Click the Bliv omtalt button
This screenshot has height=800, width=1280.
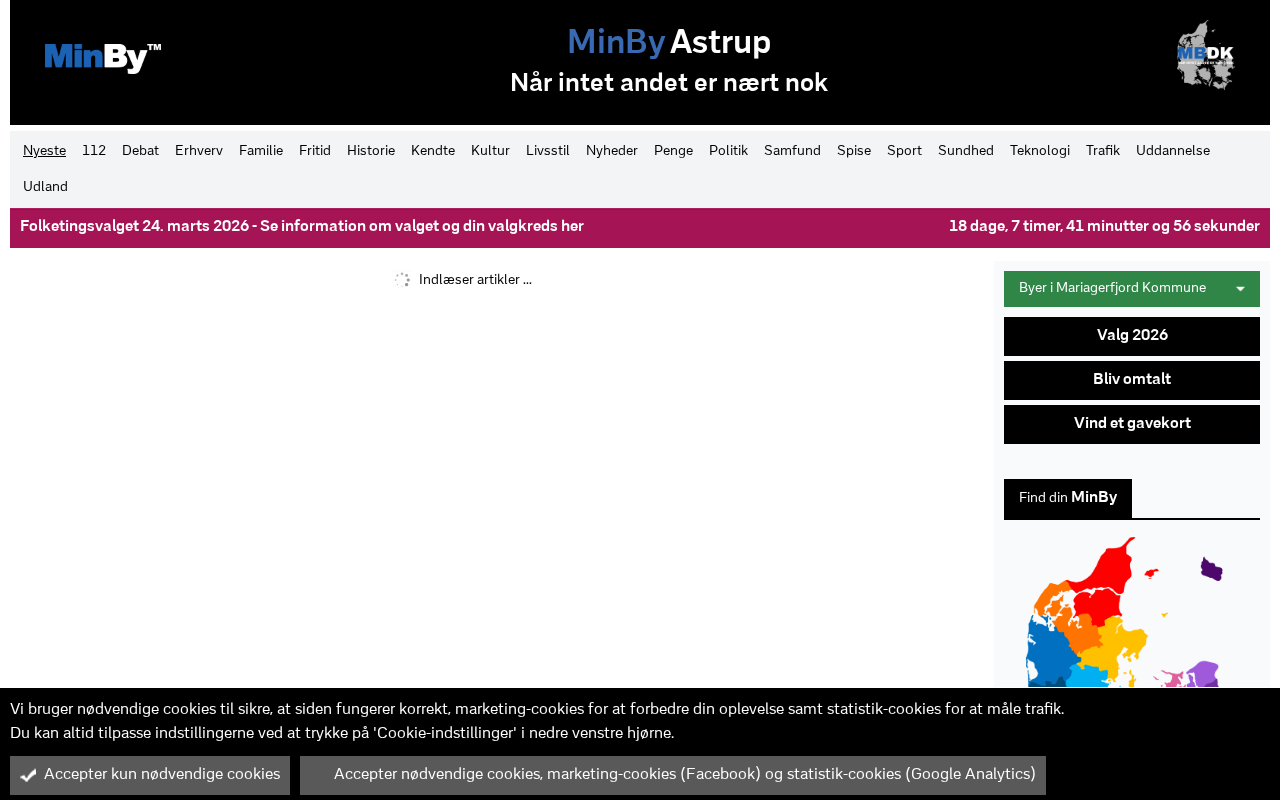[x=1132, y=380]
